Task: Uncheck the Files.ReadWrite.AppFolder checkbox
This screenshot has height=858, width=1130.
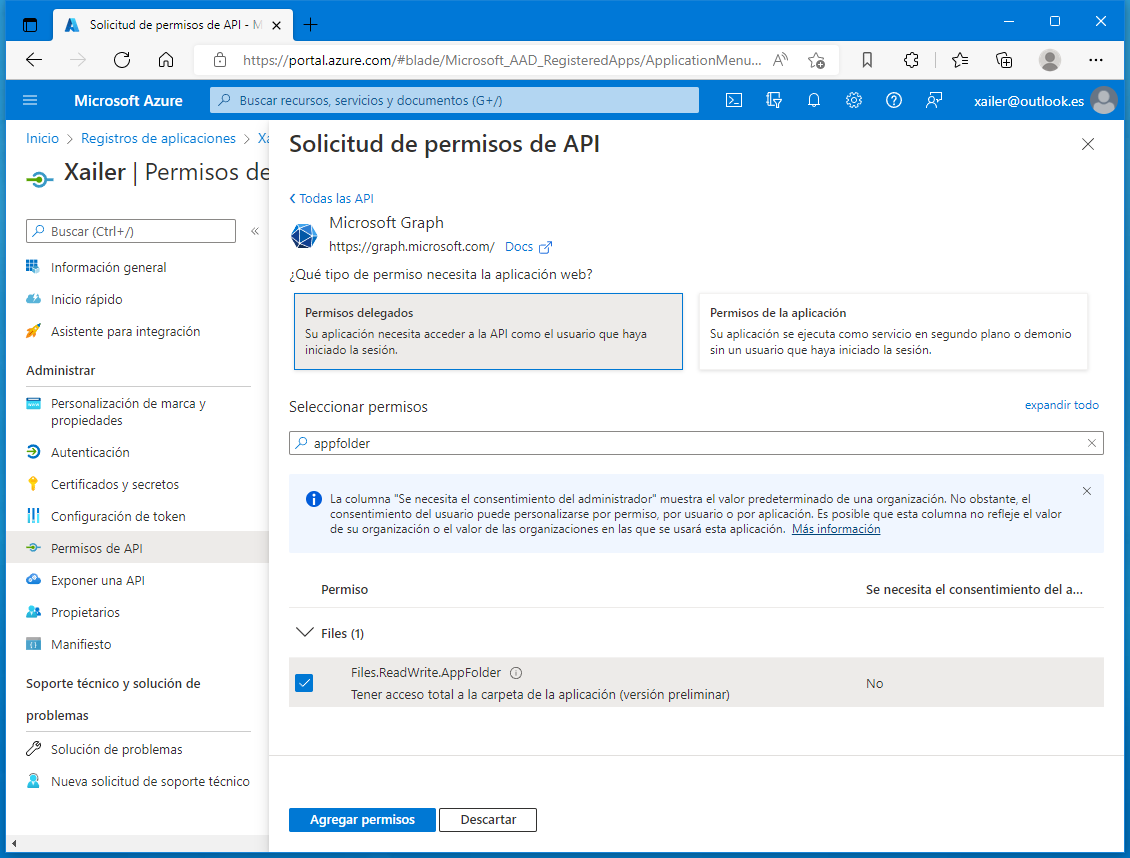Action: 304,683
